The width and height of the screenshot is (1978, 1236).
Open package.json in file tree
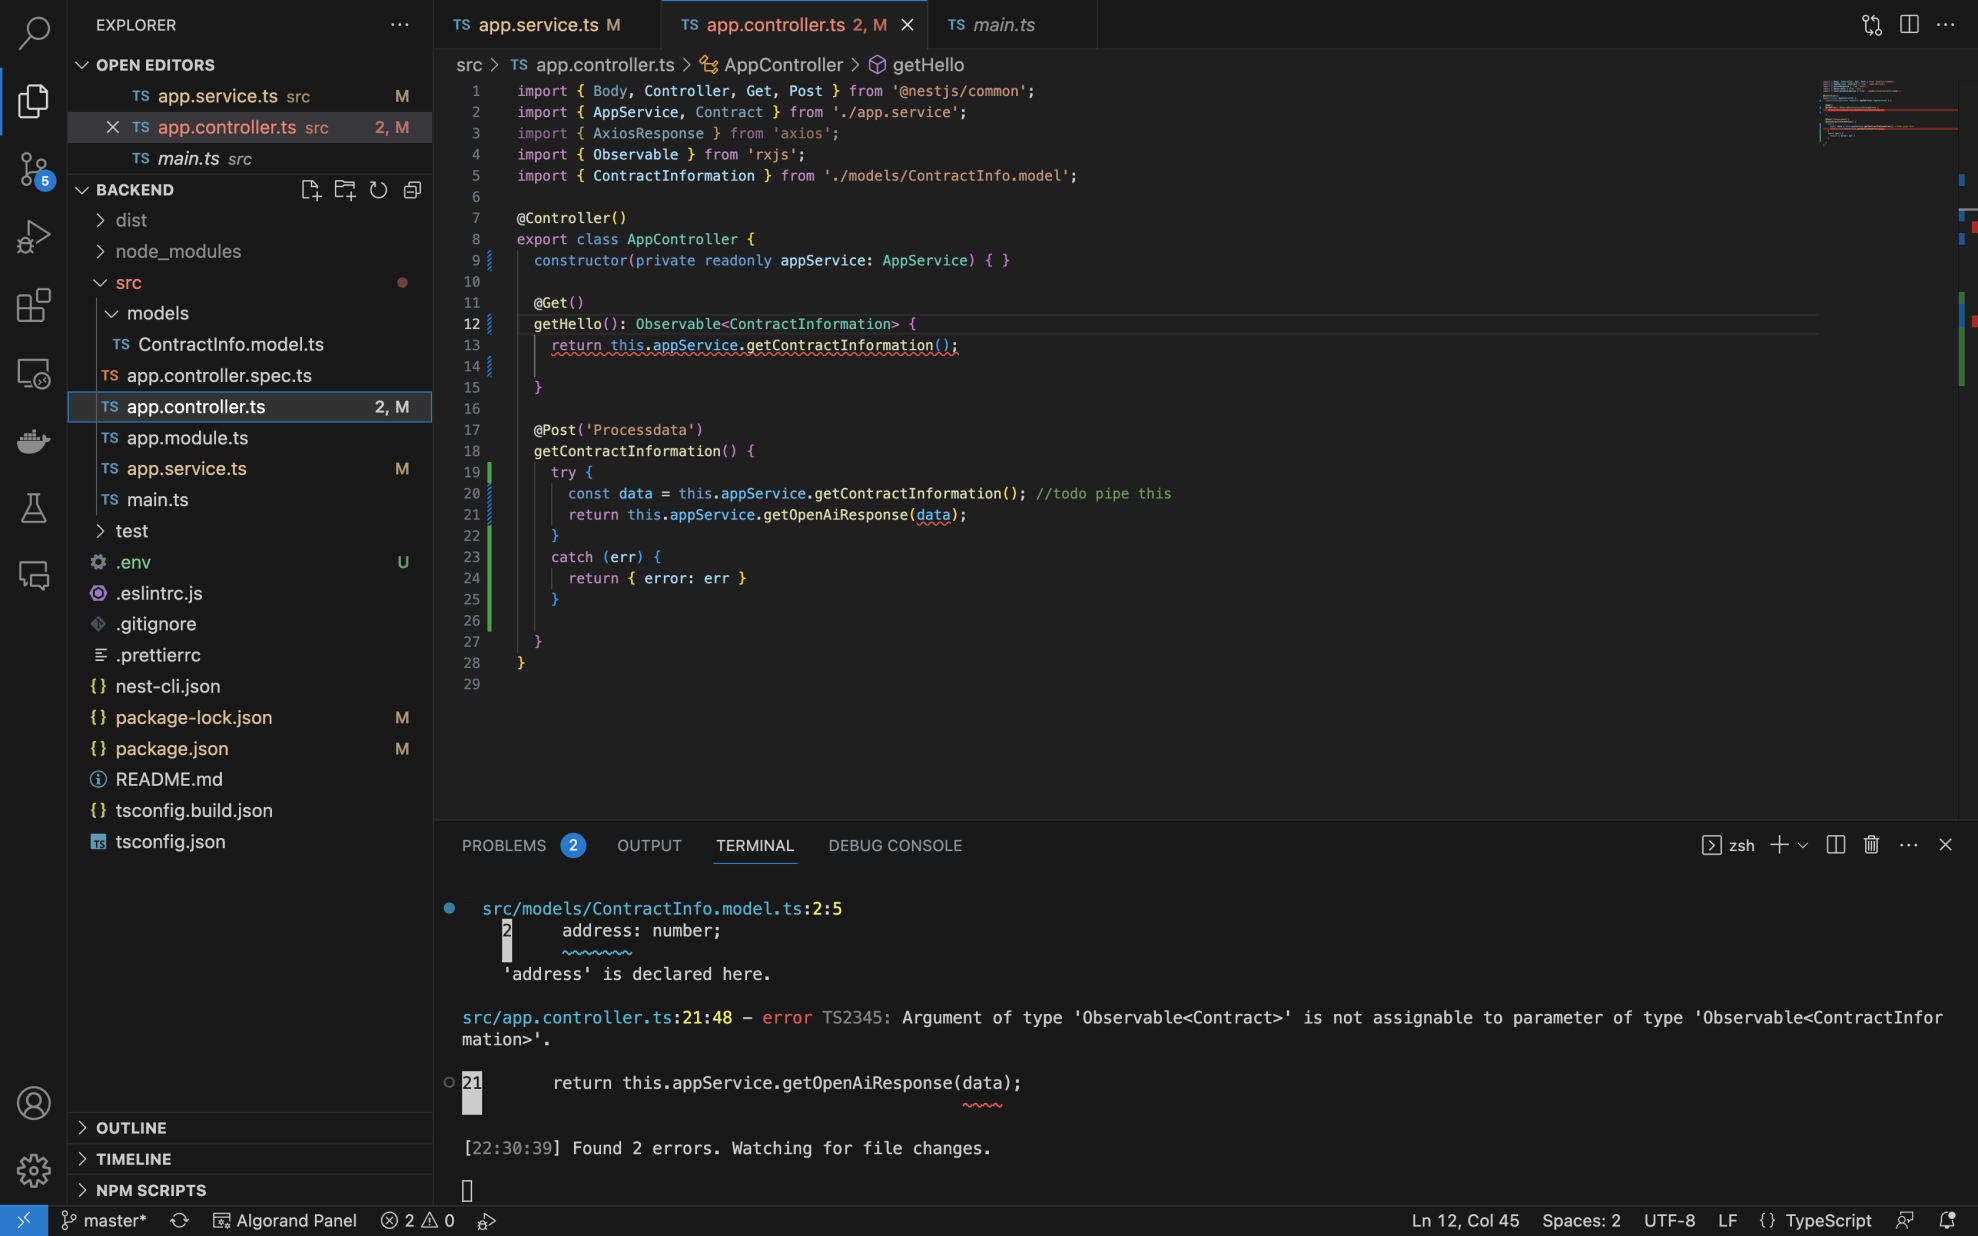tap(250, 748)
